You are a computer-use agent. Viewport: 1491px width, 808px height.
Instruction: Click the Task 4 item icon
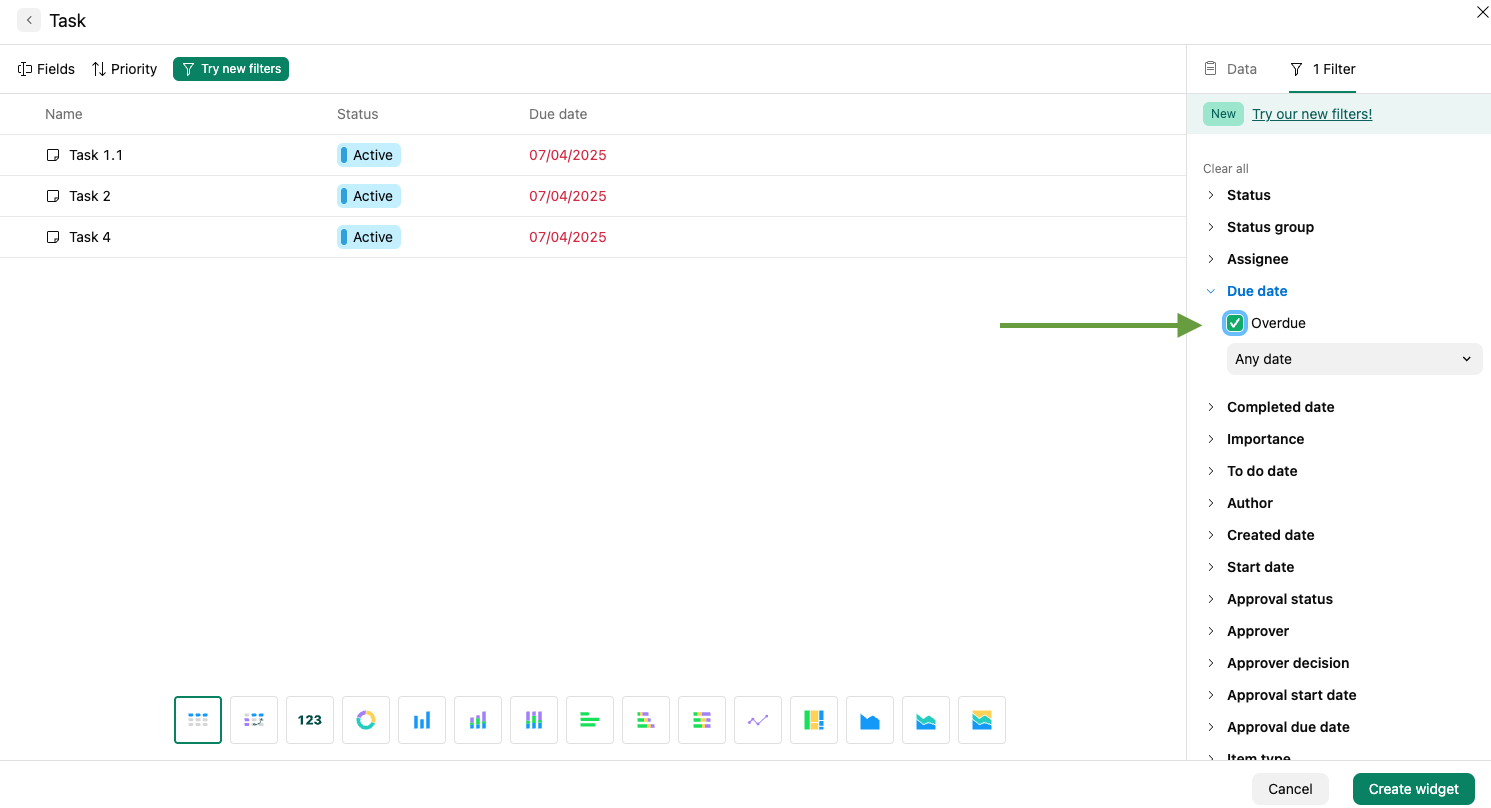(x=53, y=237)
